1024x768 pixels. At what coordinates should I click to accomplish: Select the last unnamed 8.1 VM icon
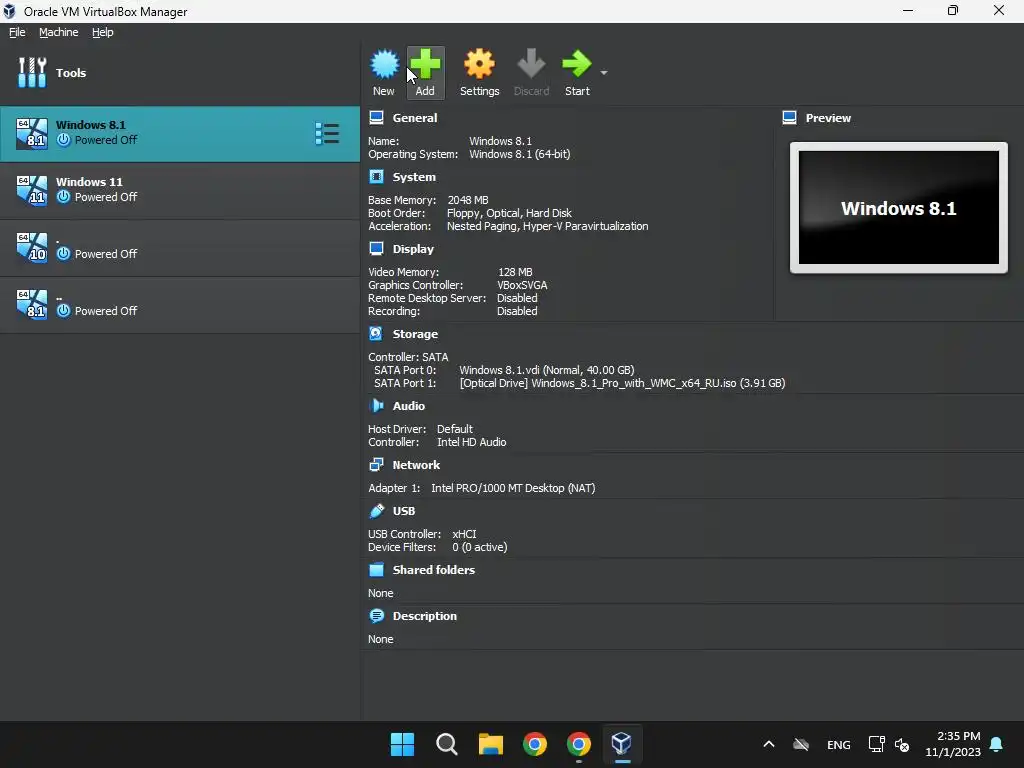coord(32,304)
